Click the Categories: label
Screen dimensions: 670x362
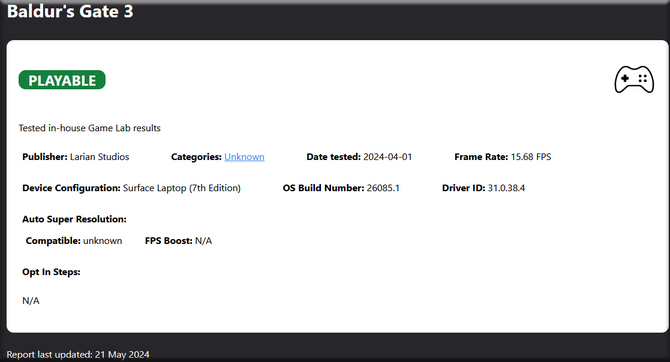coord(196,157)
